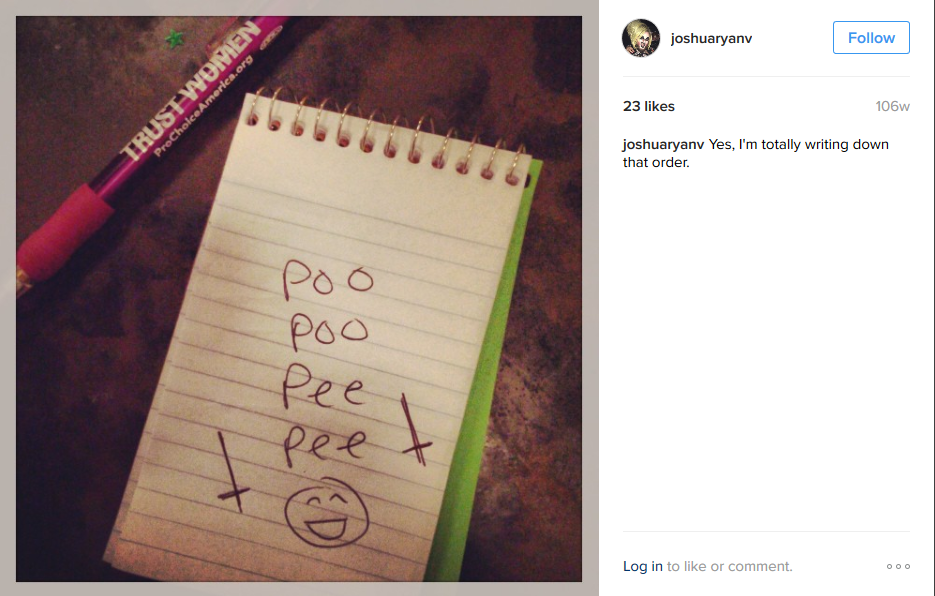Image resolution: width=935 pixels, height=596 pixels.
Task: Click joshuaryanv username in the caption
Action: [x=663, y=144]
